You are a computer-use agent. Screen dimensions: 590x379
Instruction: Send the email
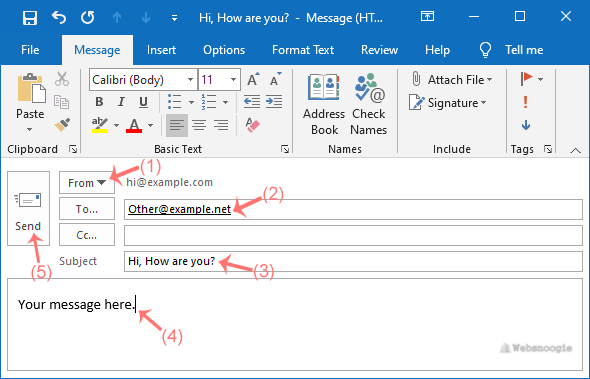[x=29, y=209]
